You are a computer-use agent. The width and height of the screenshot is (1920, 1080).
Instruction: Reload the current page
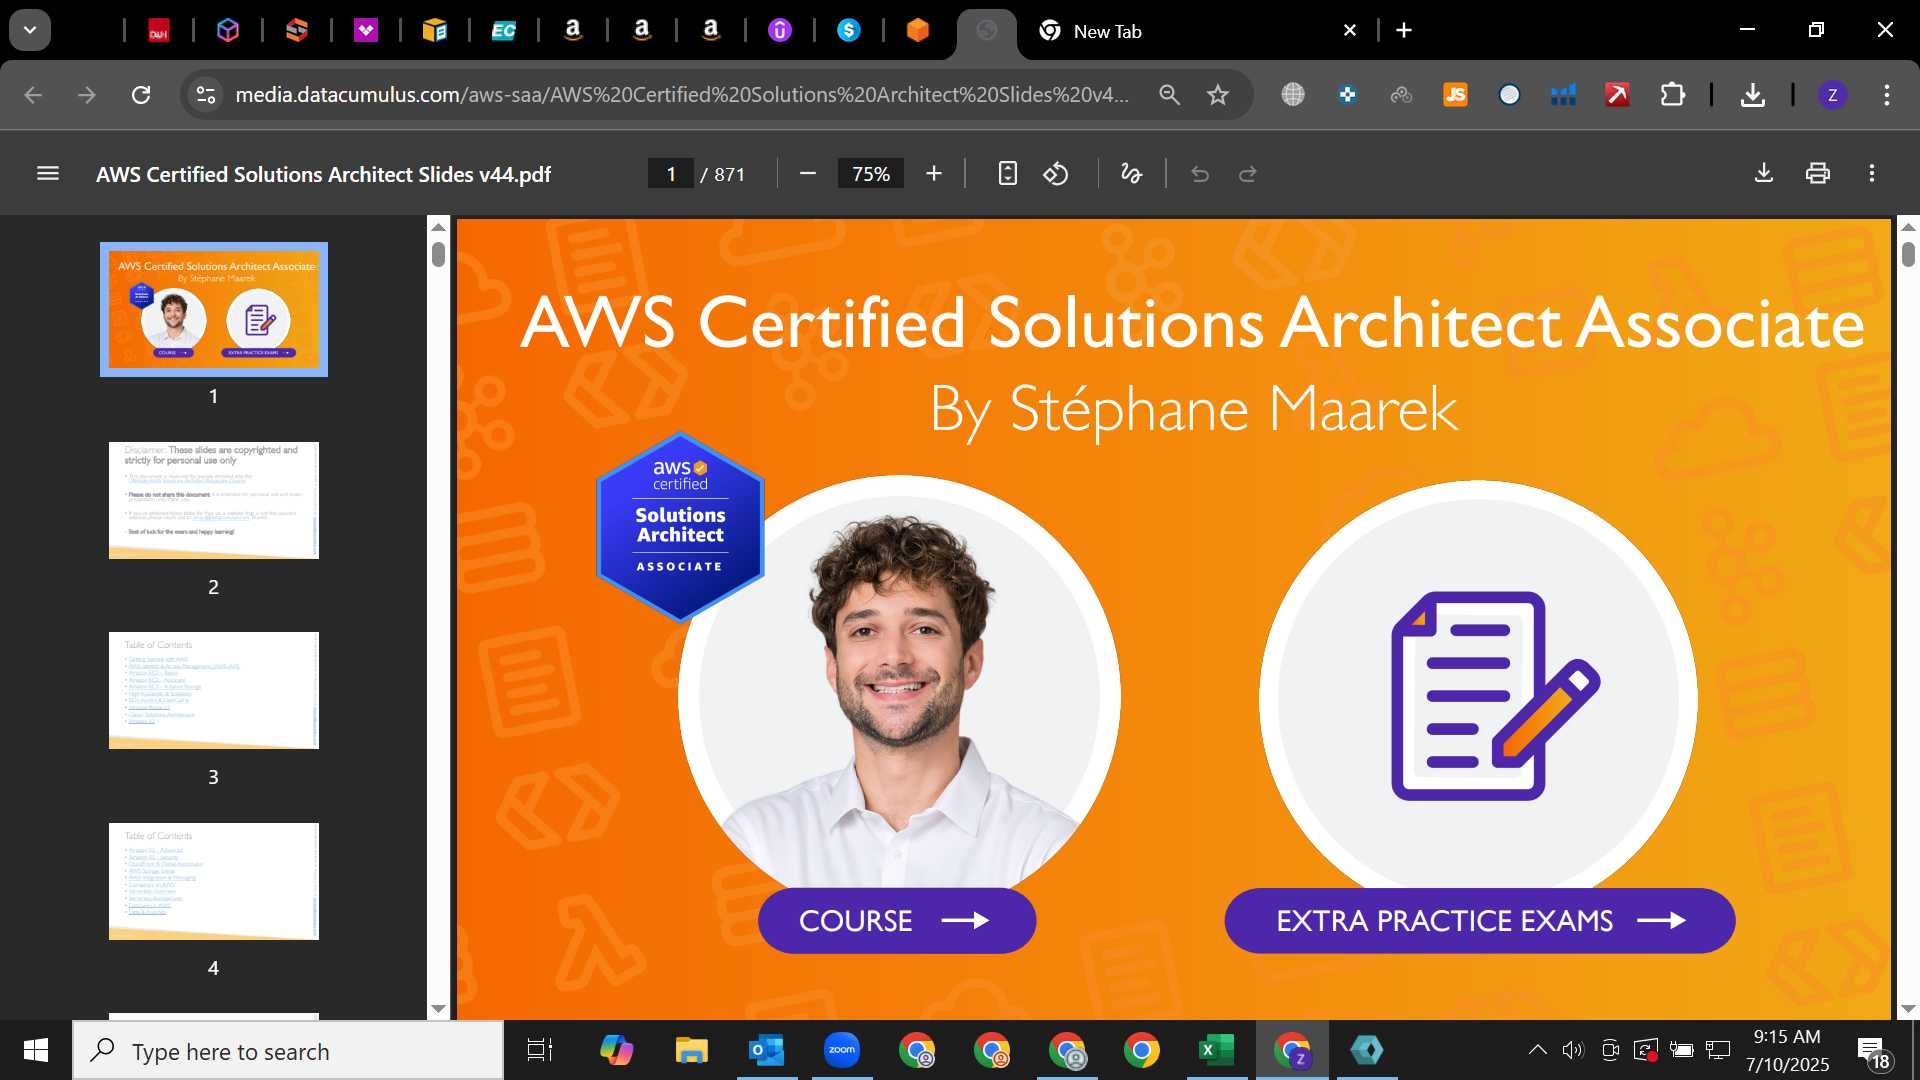point(141,95)
